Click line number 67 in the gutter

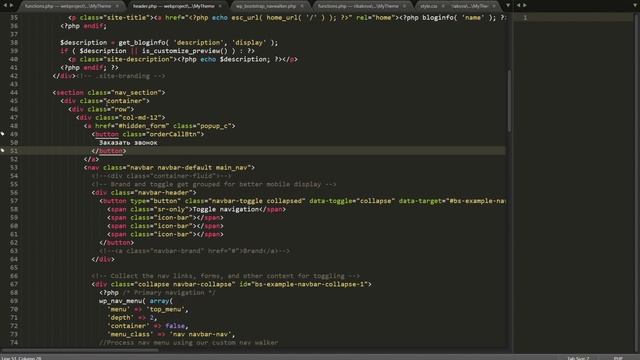(x=14, y=284)
